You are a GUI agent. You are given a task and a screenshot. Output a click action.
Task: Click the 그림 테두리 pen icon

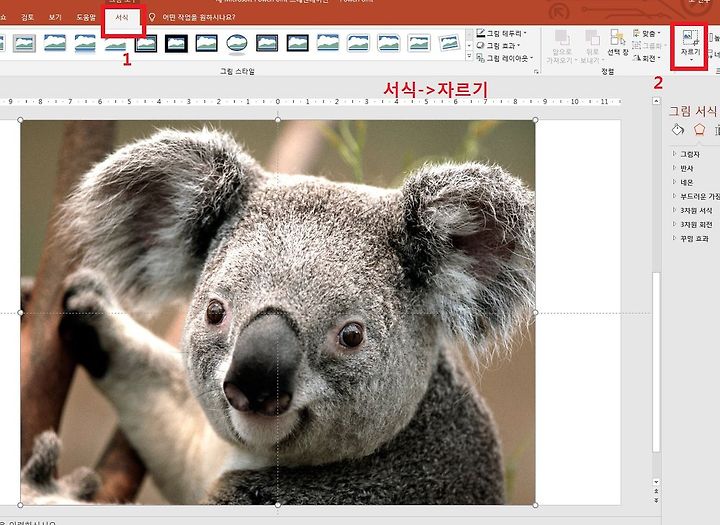tap(480, 33)
